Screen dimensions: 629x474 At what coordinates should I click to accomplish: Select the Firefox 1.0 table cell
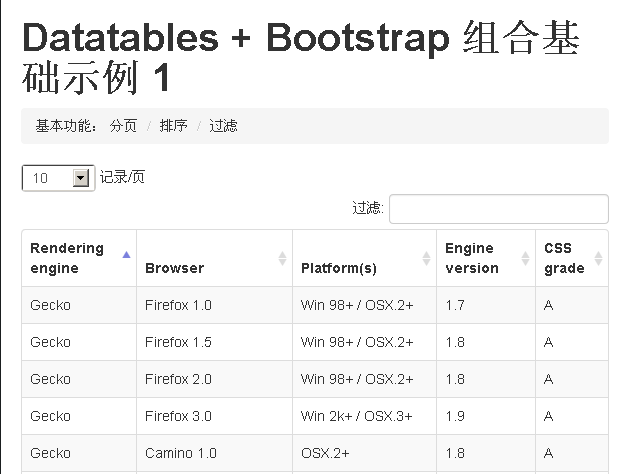point(178,305)
